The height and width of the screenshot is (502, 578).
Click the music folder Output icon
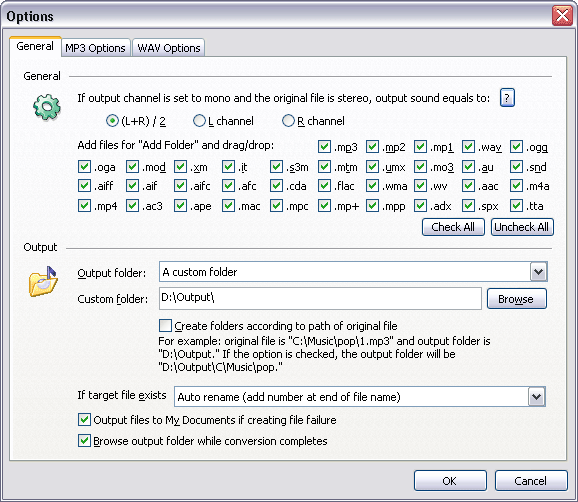43,282
